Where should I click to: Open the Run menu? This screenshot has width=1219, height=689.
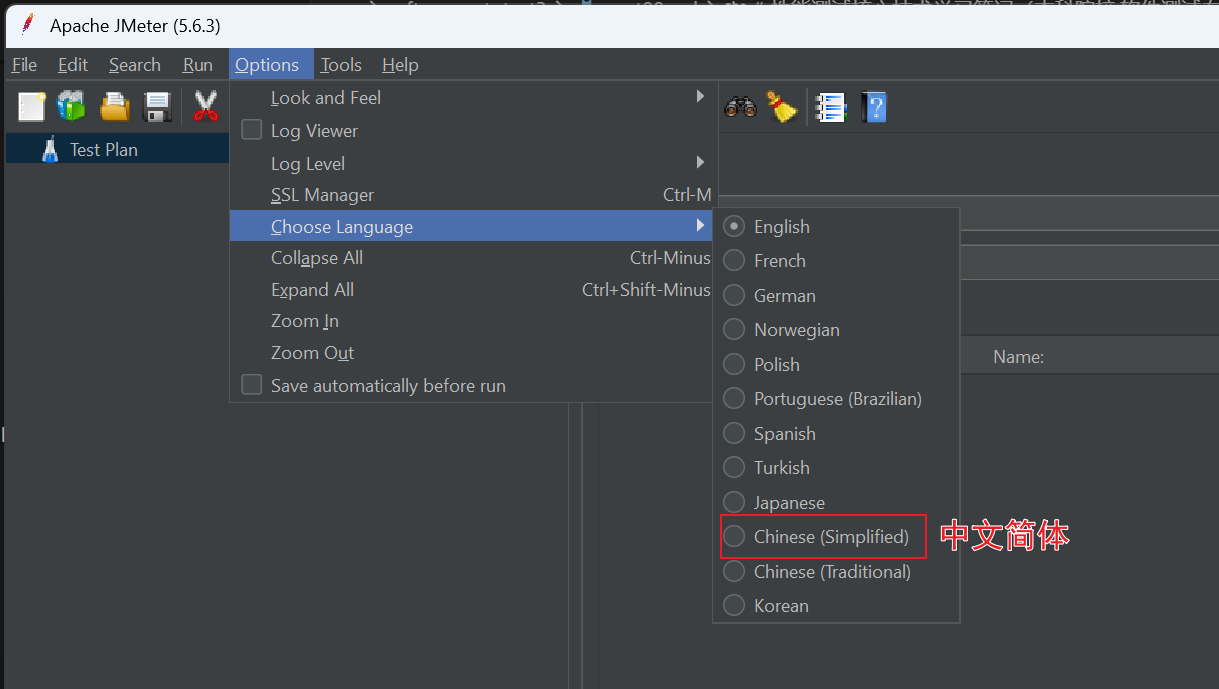coord(197,64)
